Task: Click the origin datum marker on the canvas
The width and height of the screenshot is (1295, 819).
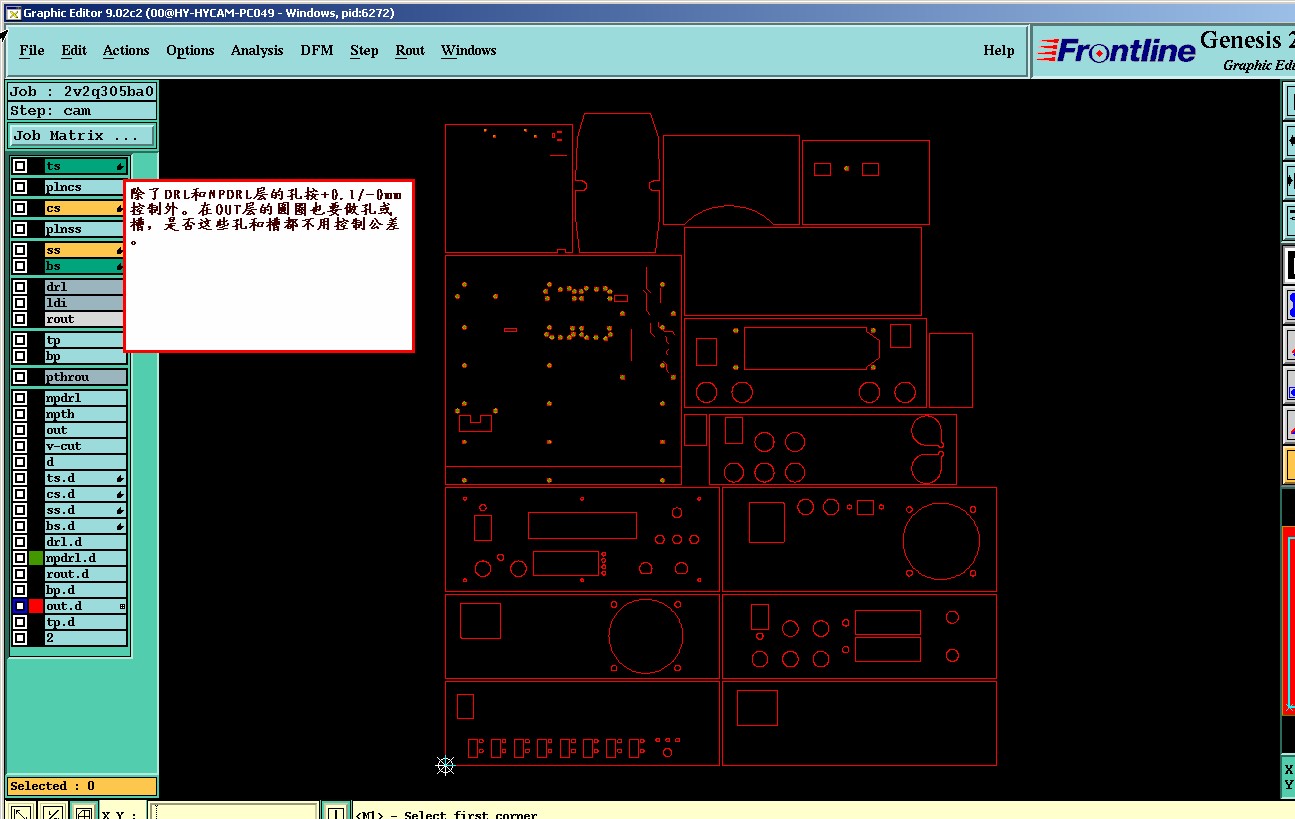Action: [446, 766]
